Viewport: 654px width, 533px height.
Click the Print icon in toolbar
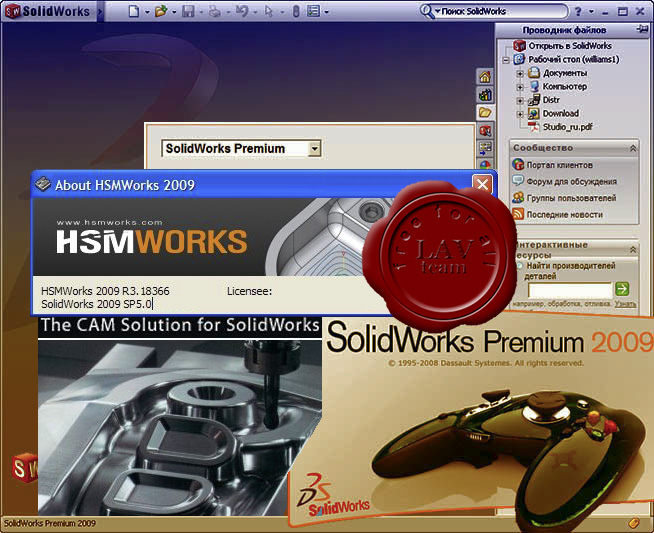[x=215, y=11]
